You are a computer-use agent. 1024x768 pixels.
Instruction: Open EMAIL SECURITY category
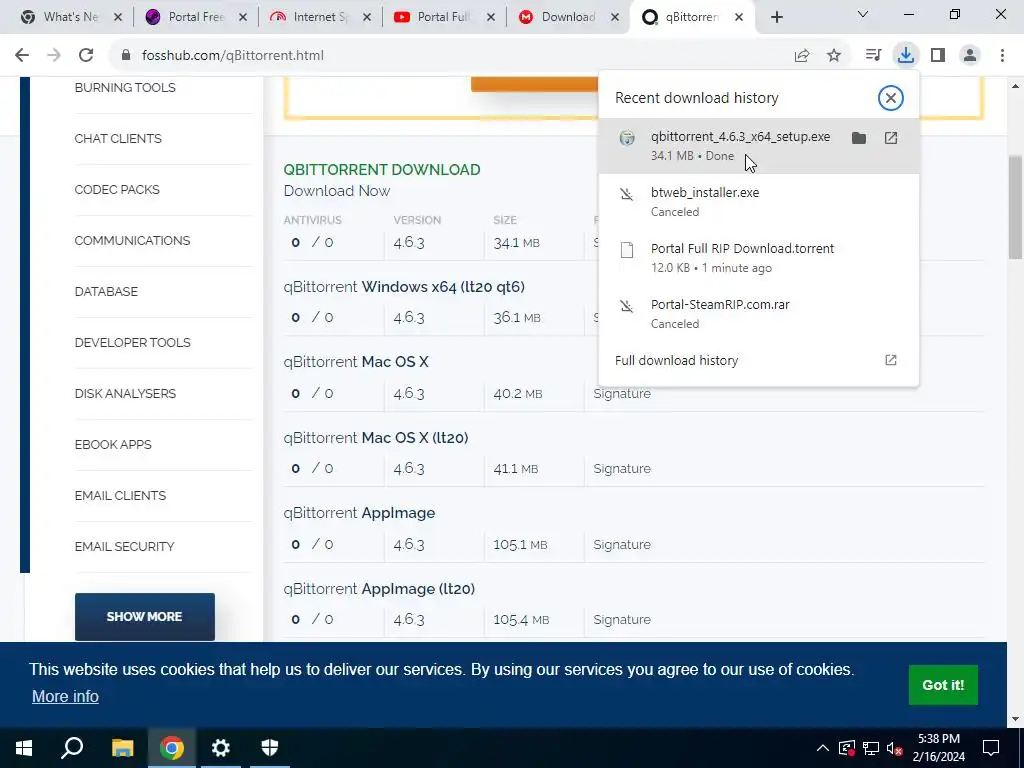(x=124, y=546)
